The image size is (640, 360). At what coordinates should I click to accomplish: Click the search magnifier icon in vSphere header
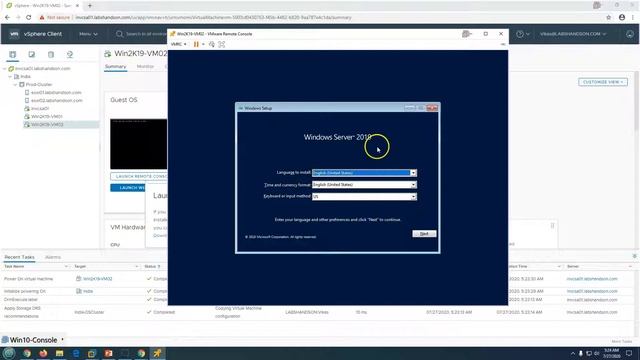(x=119, y=34)
